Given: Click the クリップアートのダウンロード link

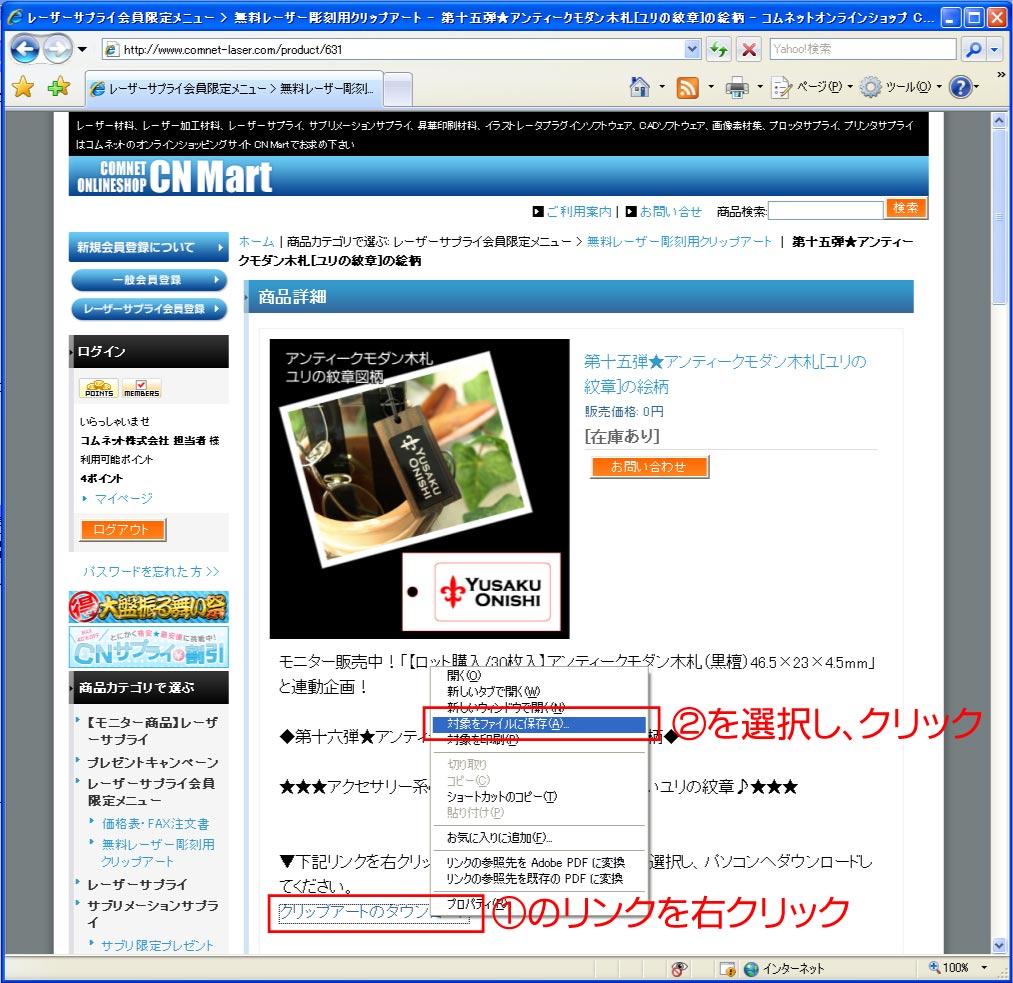Looking at the screenshot, I should 373,911.
